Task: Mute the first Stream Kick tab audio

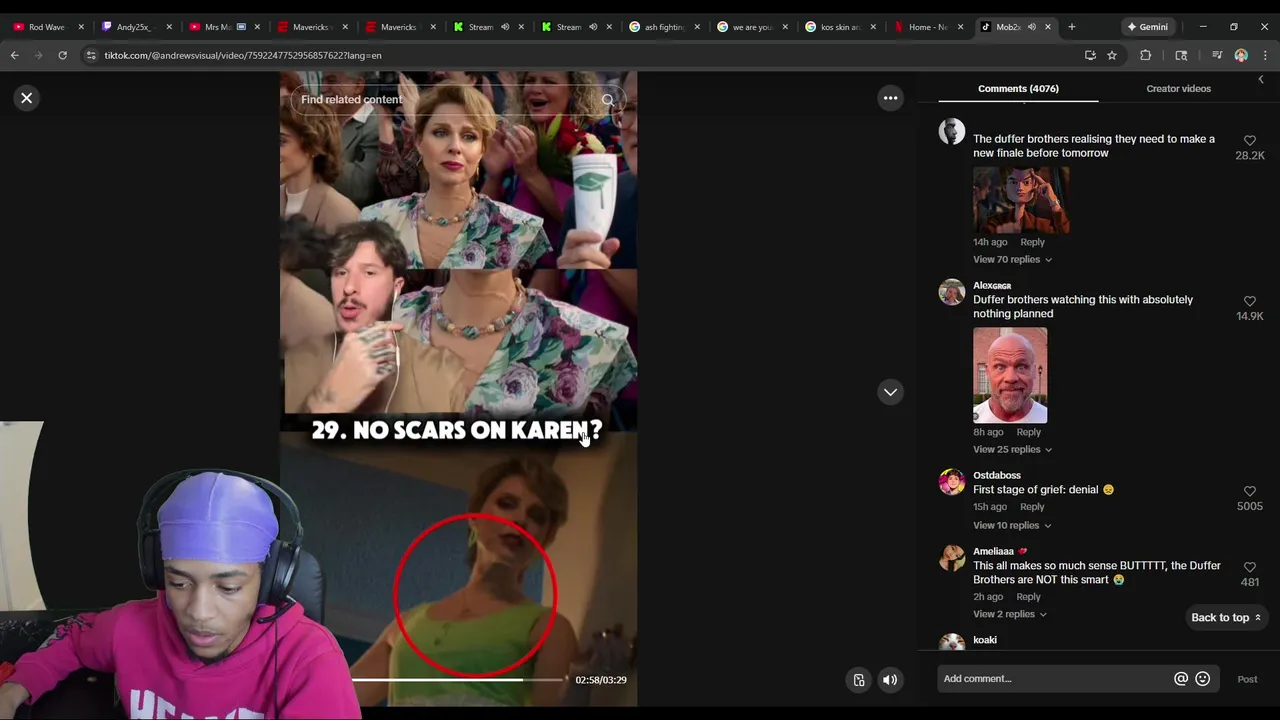Action: tap(504, 27)
